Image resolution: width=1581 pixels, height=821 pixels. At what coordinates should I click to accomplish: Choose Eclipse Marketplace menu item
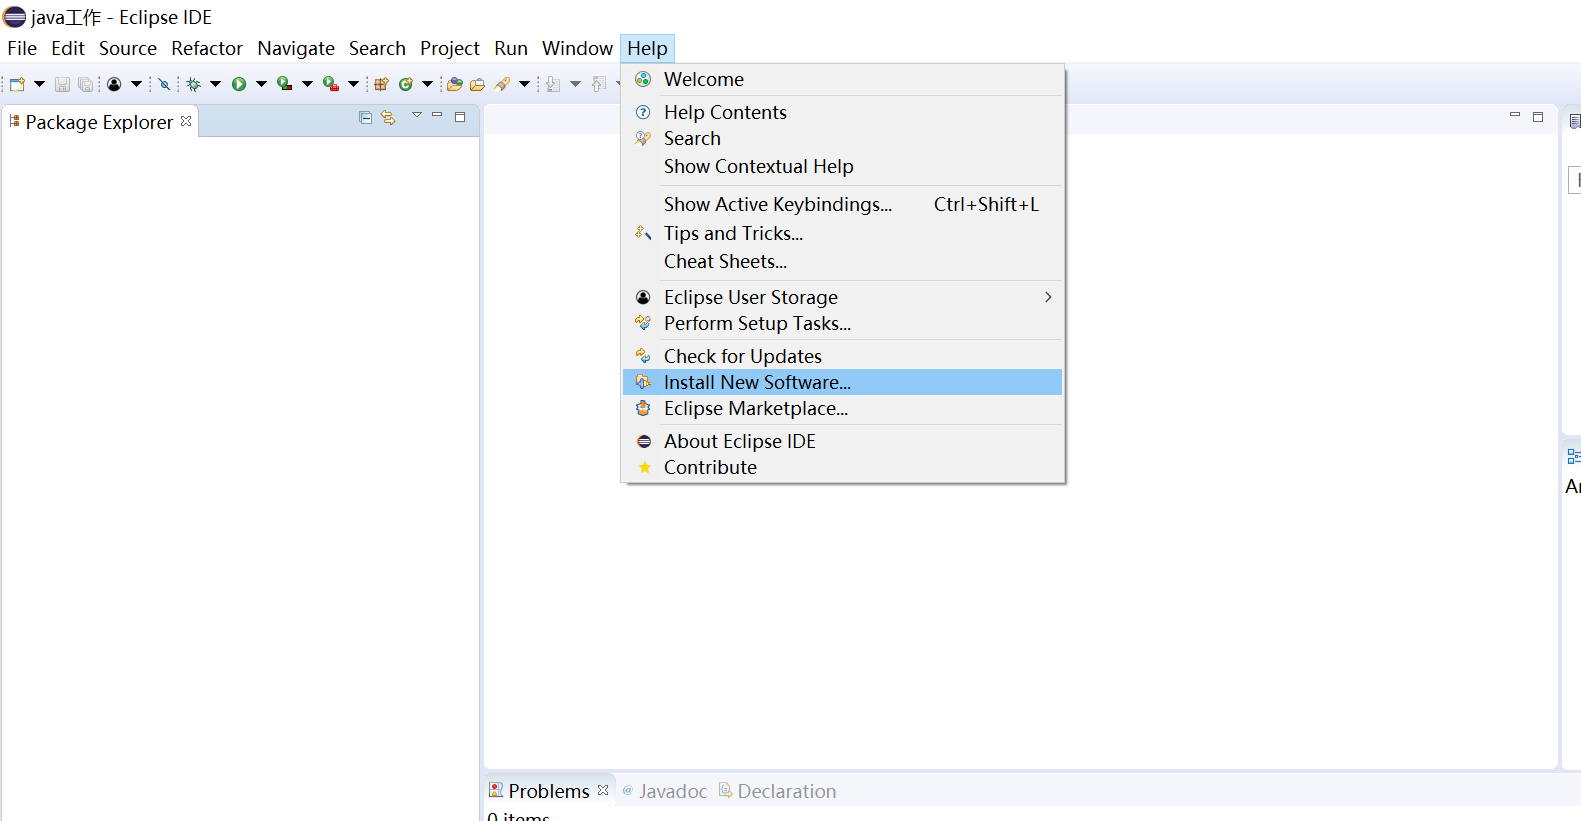(842, 408)
